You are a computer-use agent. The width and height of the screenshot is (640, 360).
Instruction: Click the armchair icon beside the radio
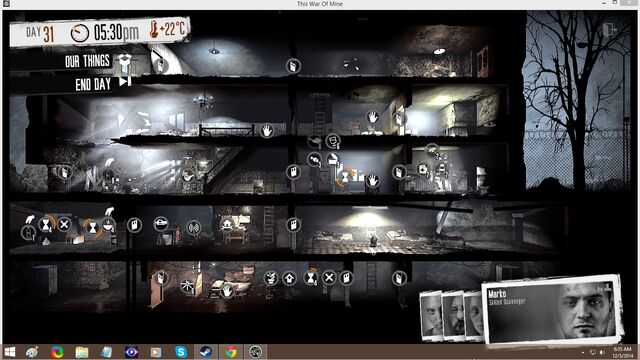pyautogui.click(x=161, y=223)
